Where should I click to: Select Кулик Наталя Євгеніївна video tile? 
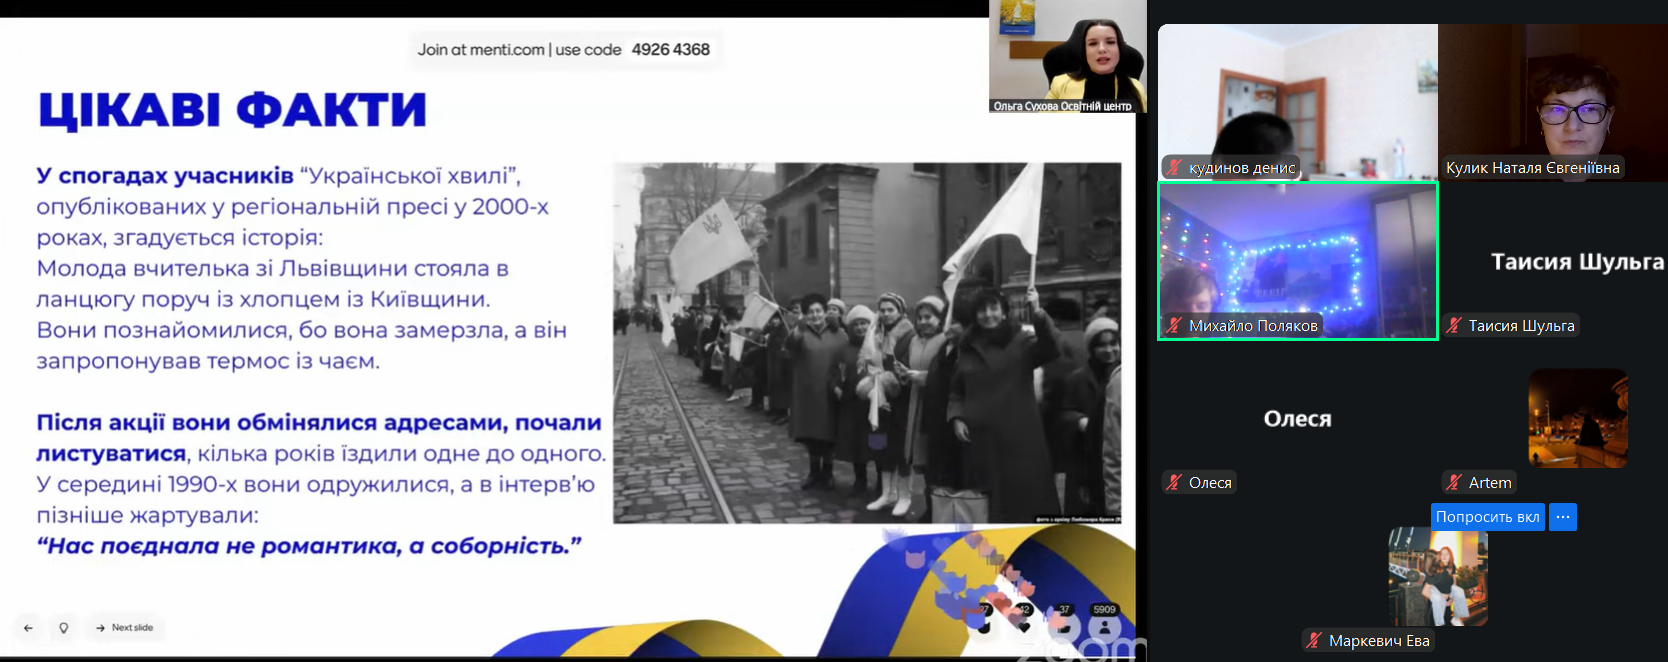click(1552, 100)
